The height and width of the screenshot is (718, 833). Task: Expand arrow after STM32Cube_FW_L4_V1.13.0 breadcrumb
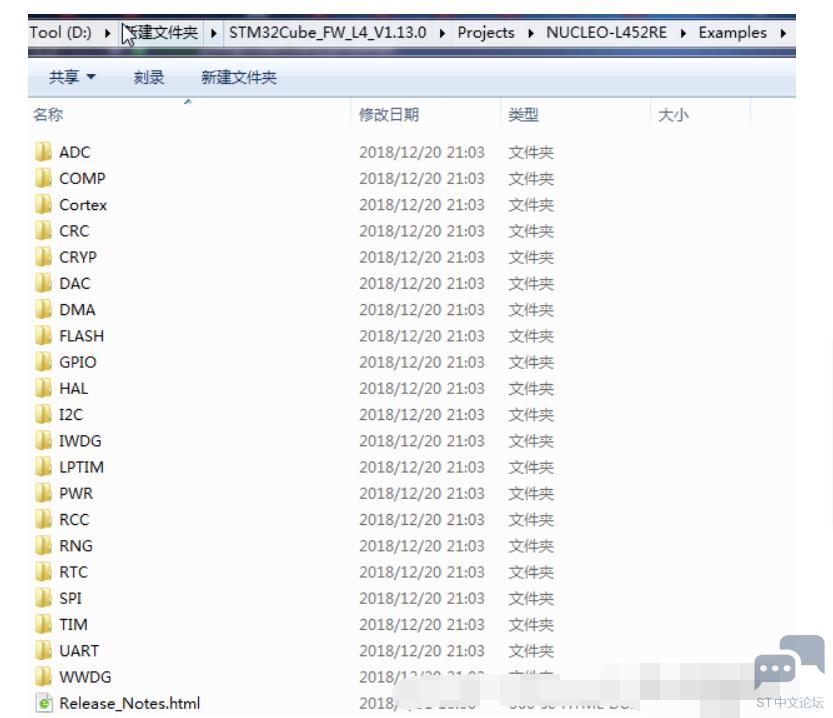pyautogui.click(x=442, y=33)
